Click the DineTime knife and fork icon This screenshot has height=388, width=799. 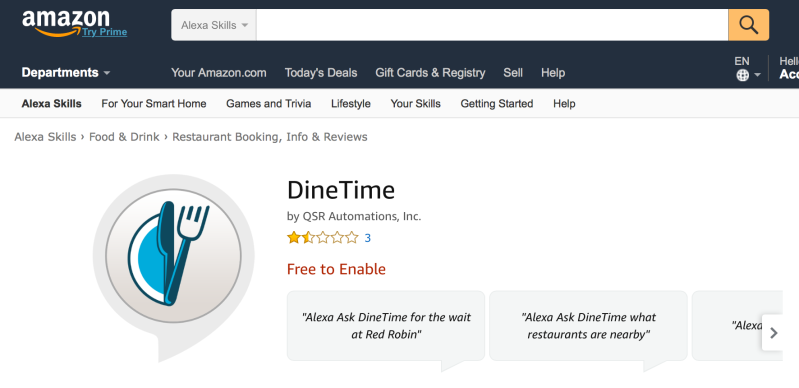(x=173, y=255)
